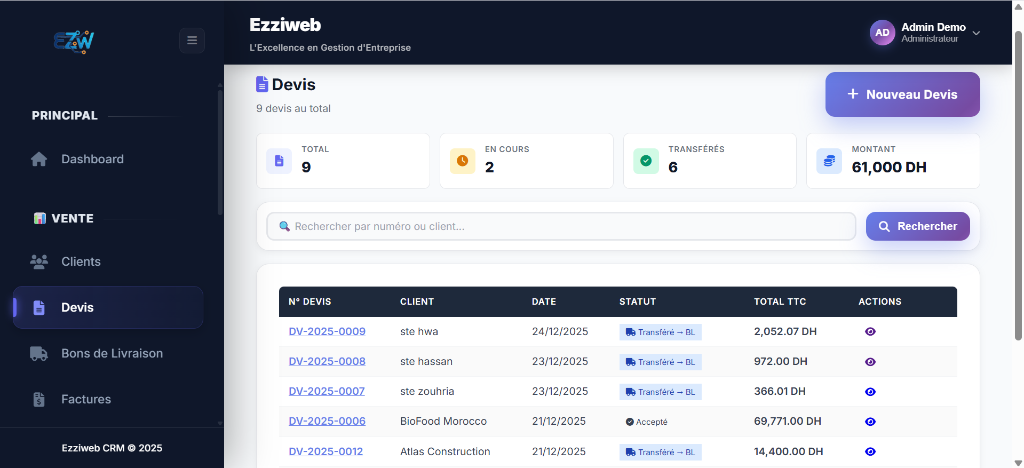Click the main page vertical scrollbar
1024x468 pixels.
coord(1018,183)
